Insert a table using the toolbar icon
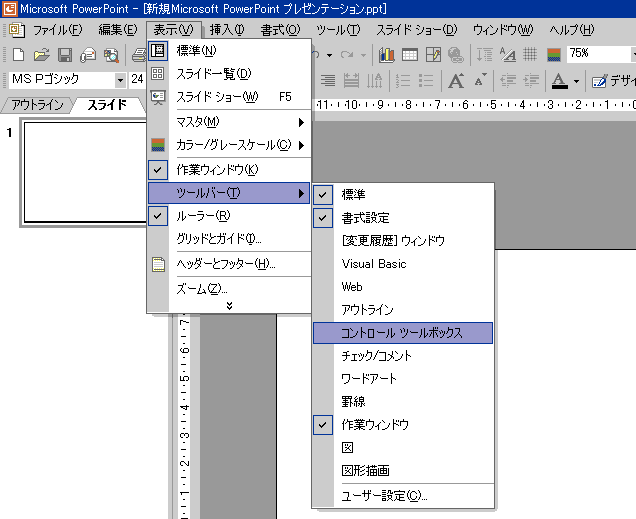Screen dimensions: 636x519 (x=410, y=54)
